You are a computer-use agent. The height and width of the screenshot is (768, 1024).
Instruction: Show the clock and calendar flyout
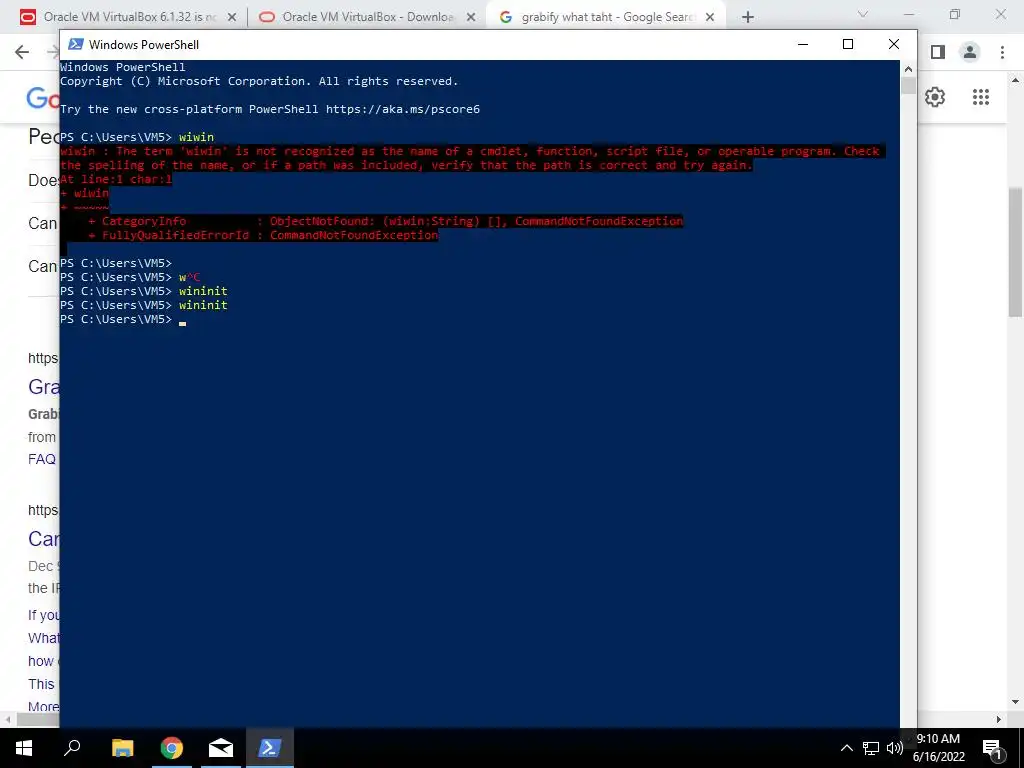pyautogui.click(x=938, y=748)
